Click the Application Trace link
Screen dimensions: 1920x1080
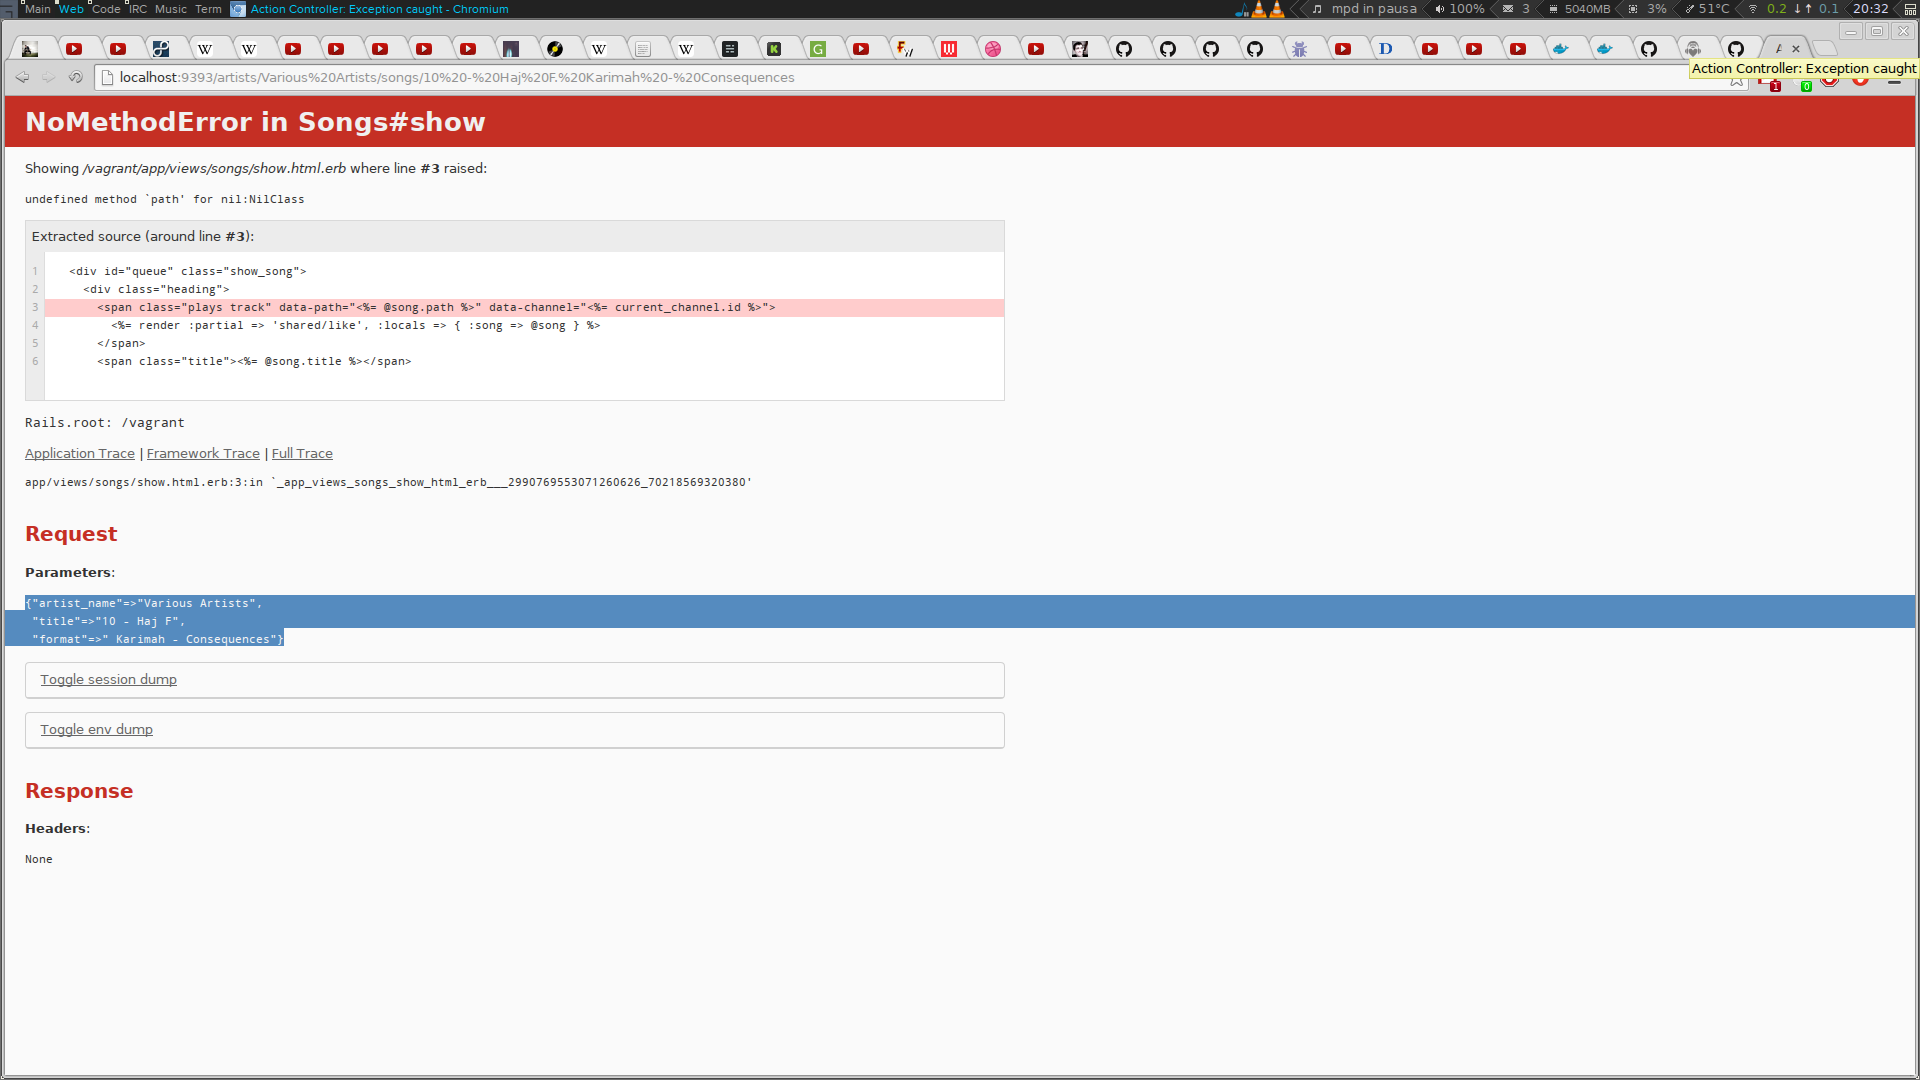coord(79,452)
